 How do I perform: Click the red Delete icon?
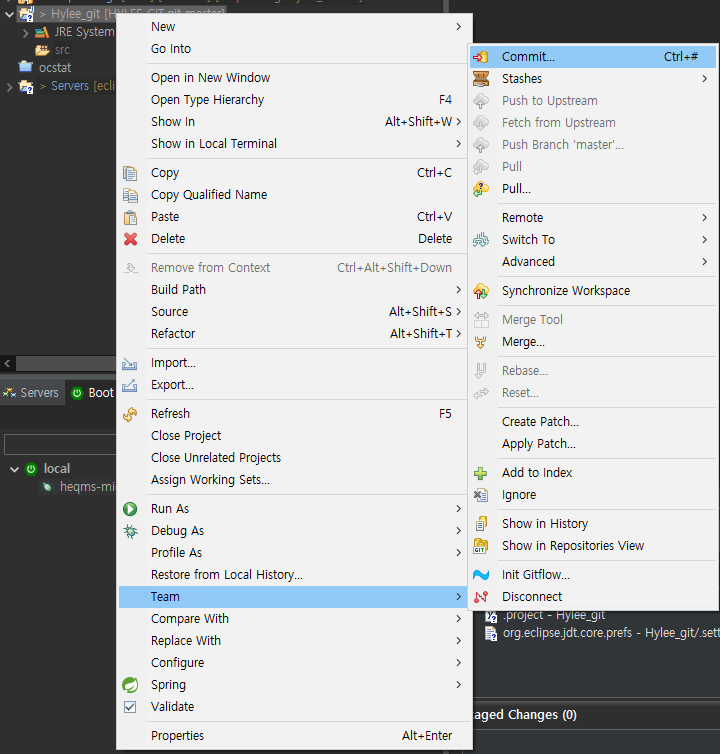click(130, 239)
